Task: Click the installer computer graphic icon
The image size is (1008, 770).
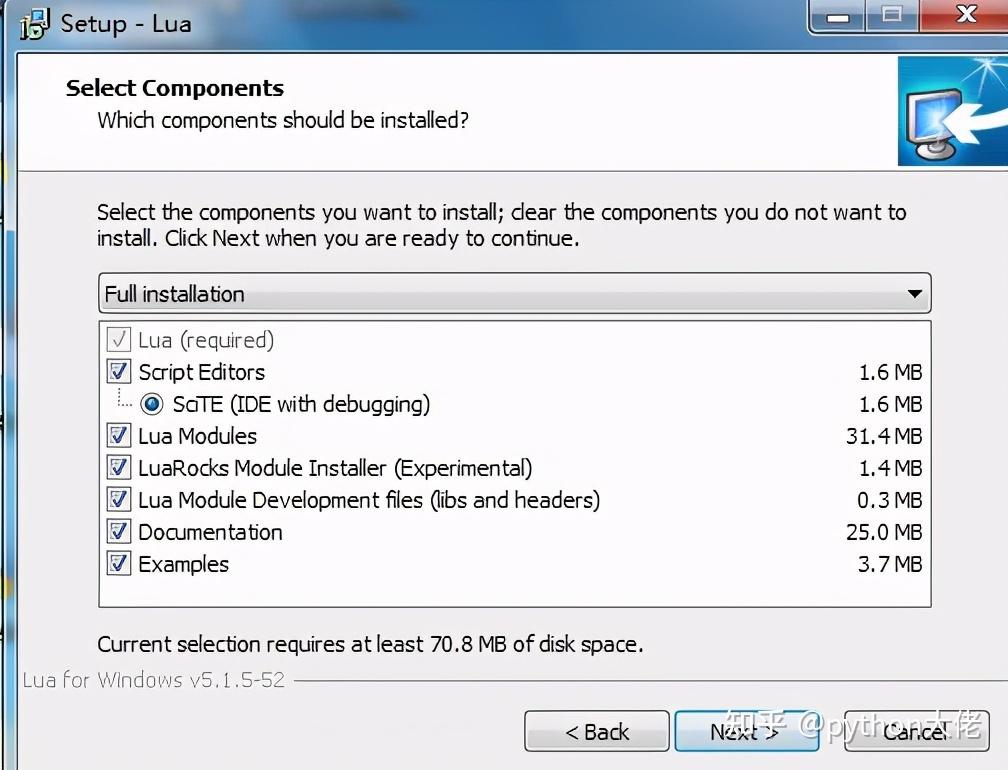Action: pyautogui.click(x=950, y=112)
